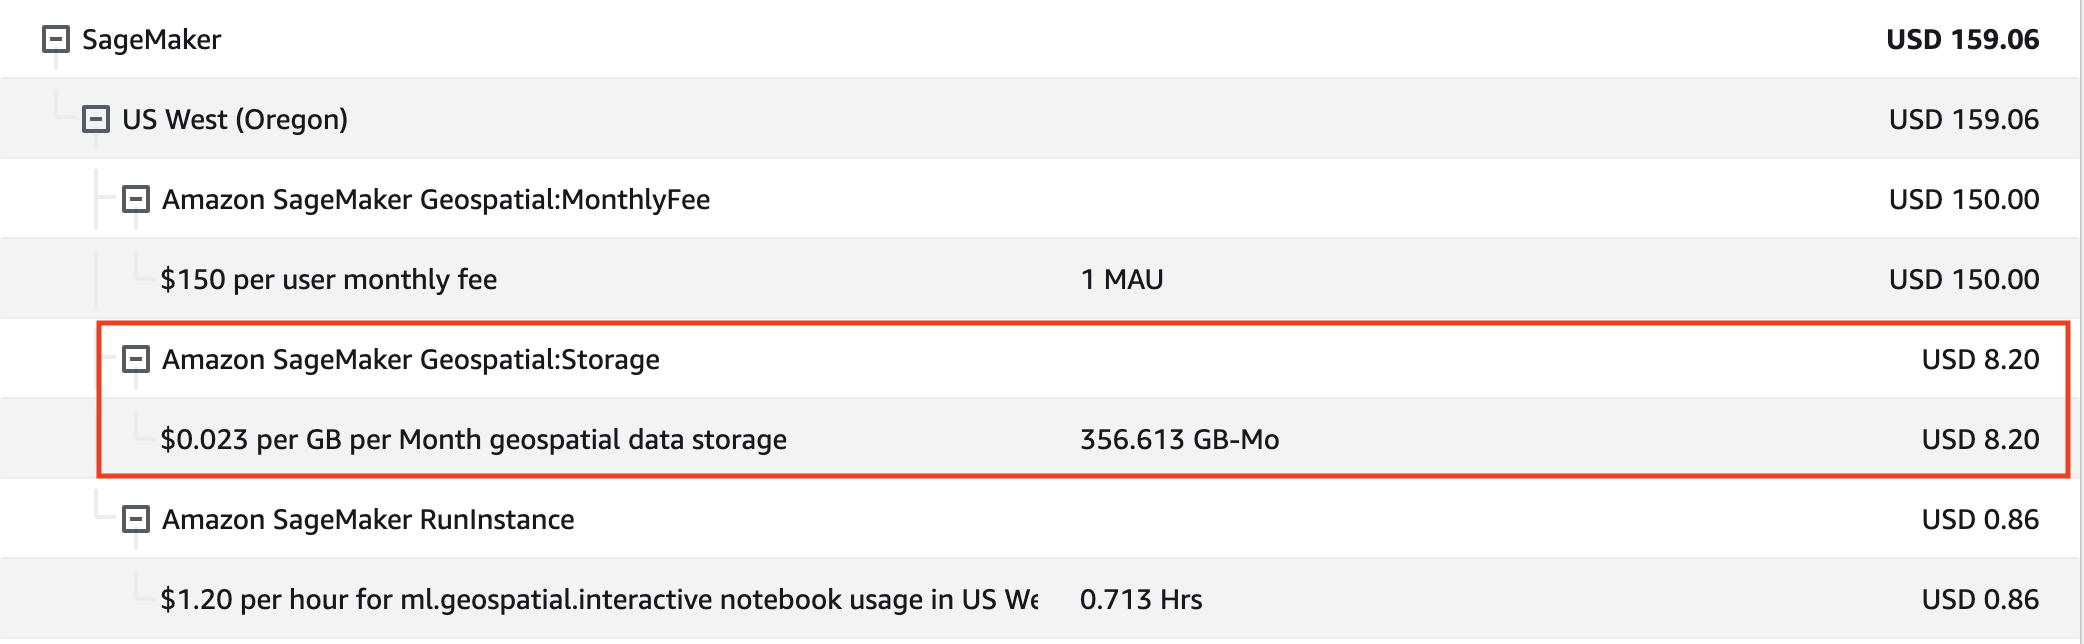Click the 356.613 GB-Mo usage quantity
This screenshot has height=644, width=2084.
1180,440
